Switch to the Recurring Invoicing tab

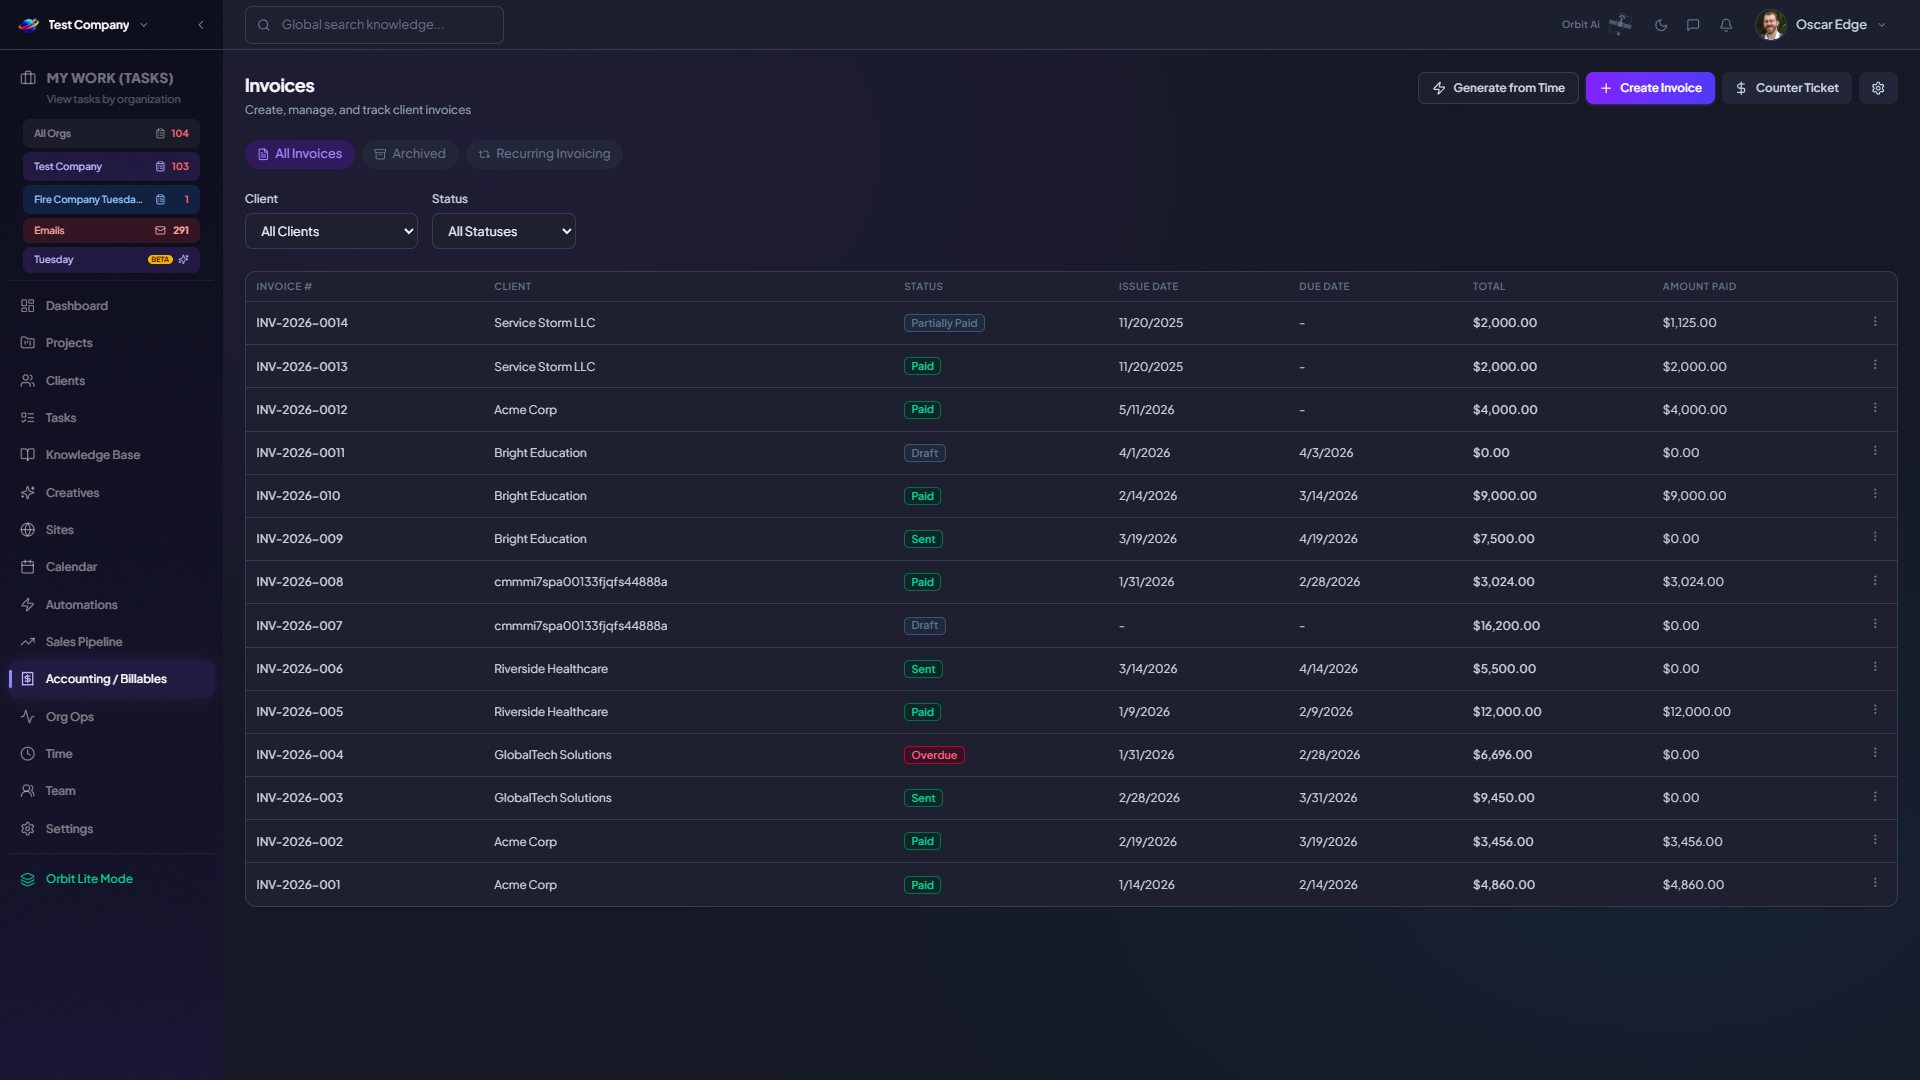click(x=544, y=154)
